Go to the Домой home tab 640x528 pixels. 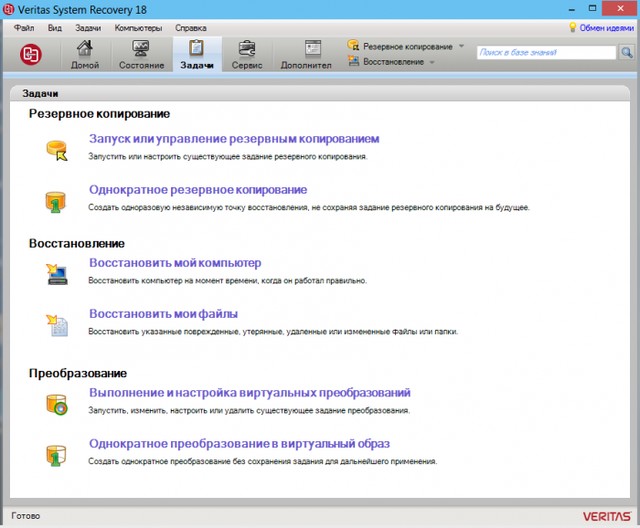pos(85,54)
